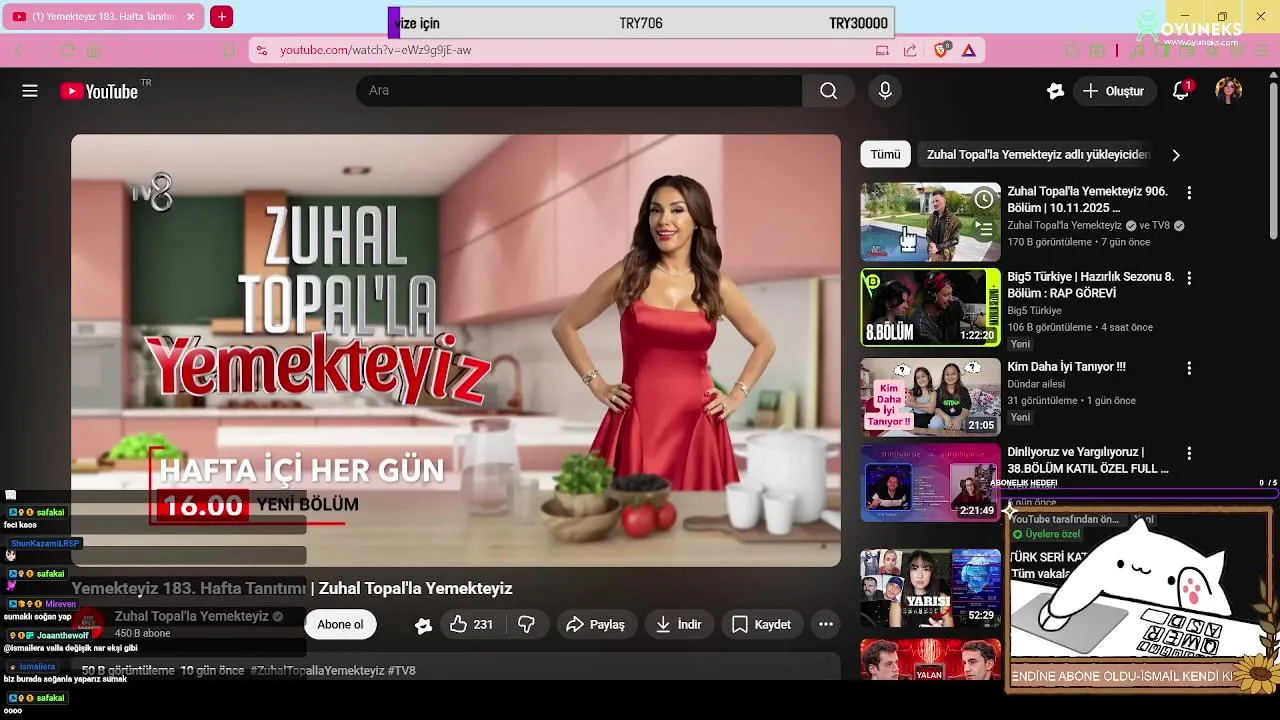Open Zuhal Topal'la Yemekteyiz 906. Bölüm thumbnail

point(930,222)
